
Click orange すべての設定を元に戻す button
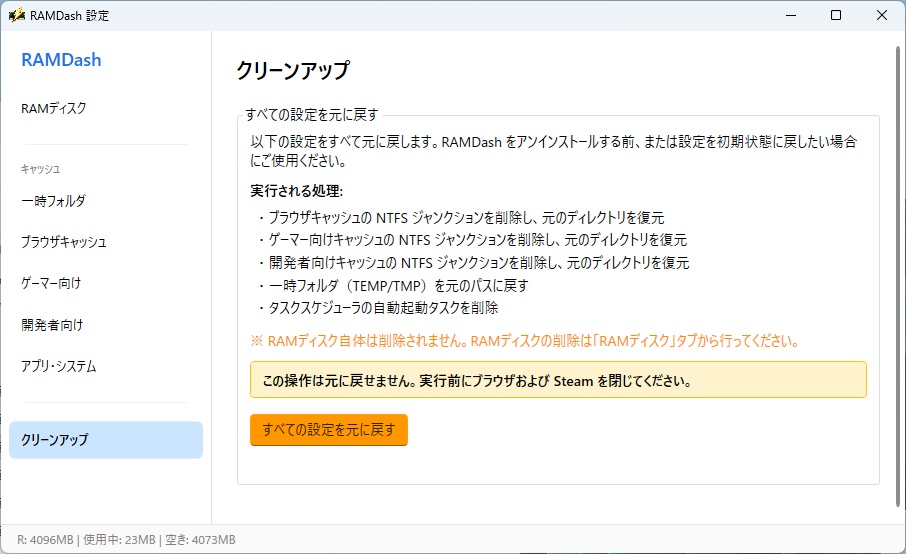point(329,430)
